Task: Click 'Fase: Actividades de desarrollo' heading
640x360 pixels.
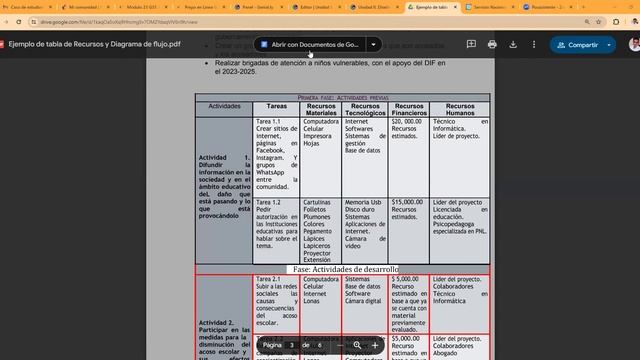Action: pyautogui.click(x=345, y=269)
